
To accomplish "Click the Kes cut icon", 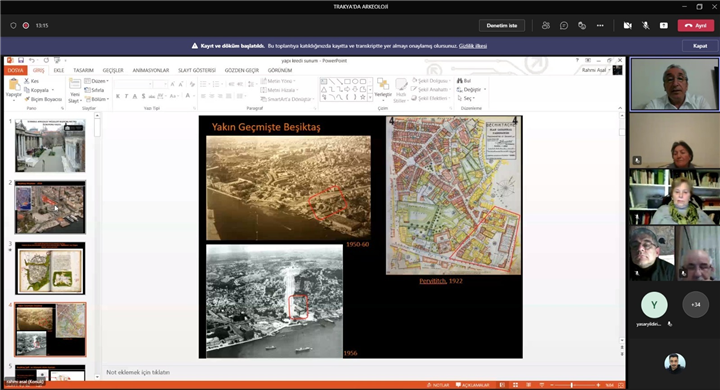I will click(27, 81).
